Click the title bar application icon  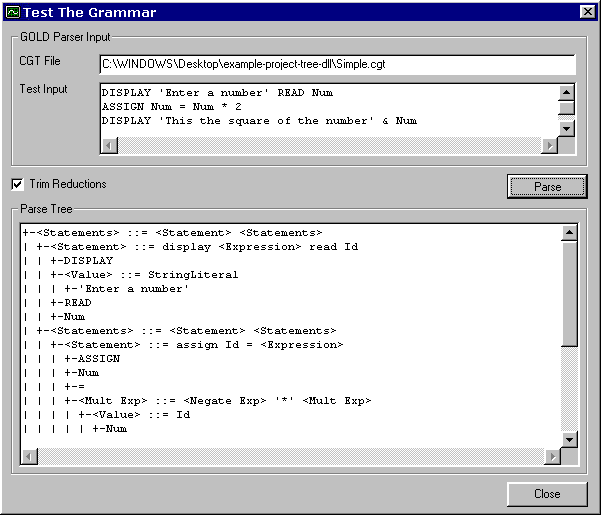point(12,12)
